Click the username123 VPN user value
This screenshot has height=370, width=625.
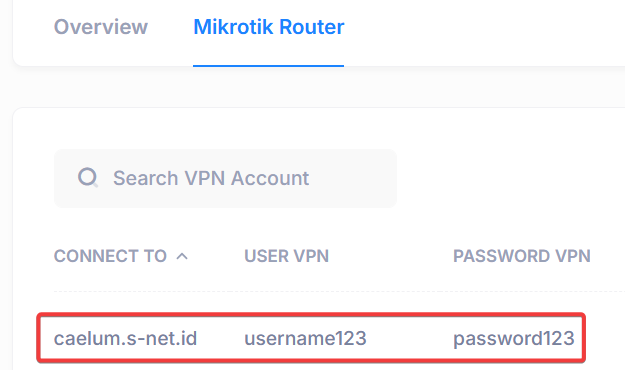(x=305, y=339)
